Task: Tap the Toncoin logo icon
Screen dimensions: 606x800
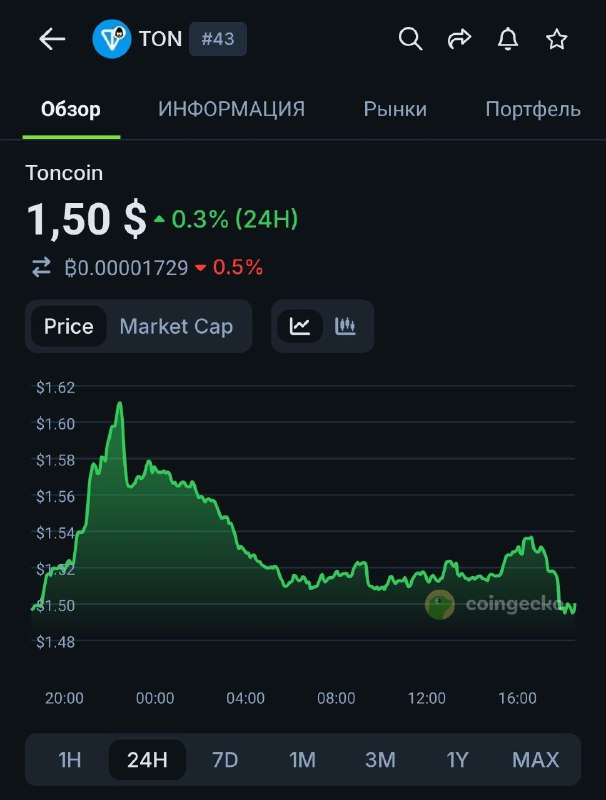Action: coord(110,39)
